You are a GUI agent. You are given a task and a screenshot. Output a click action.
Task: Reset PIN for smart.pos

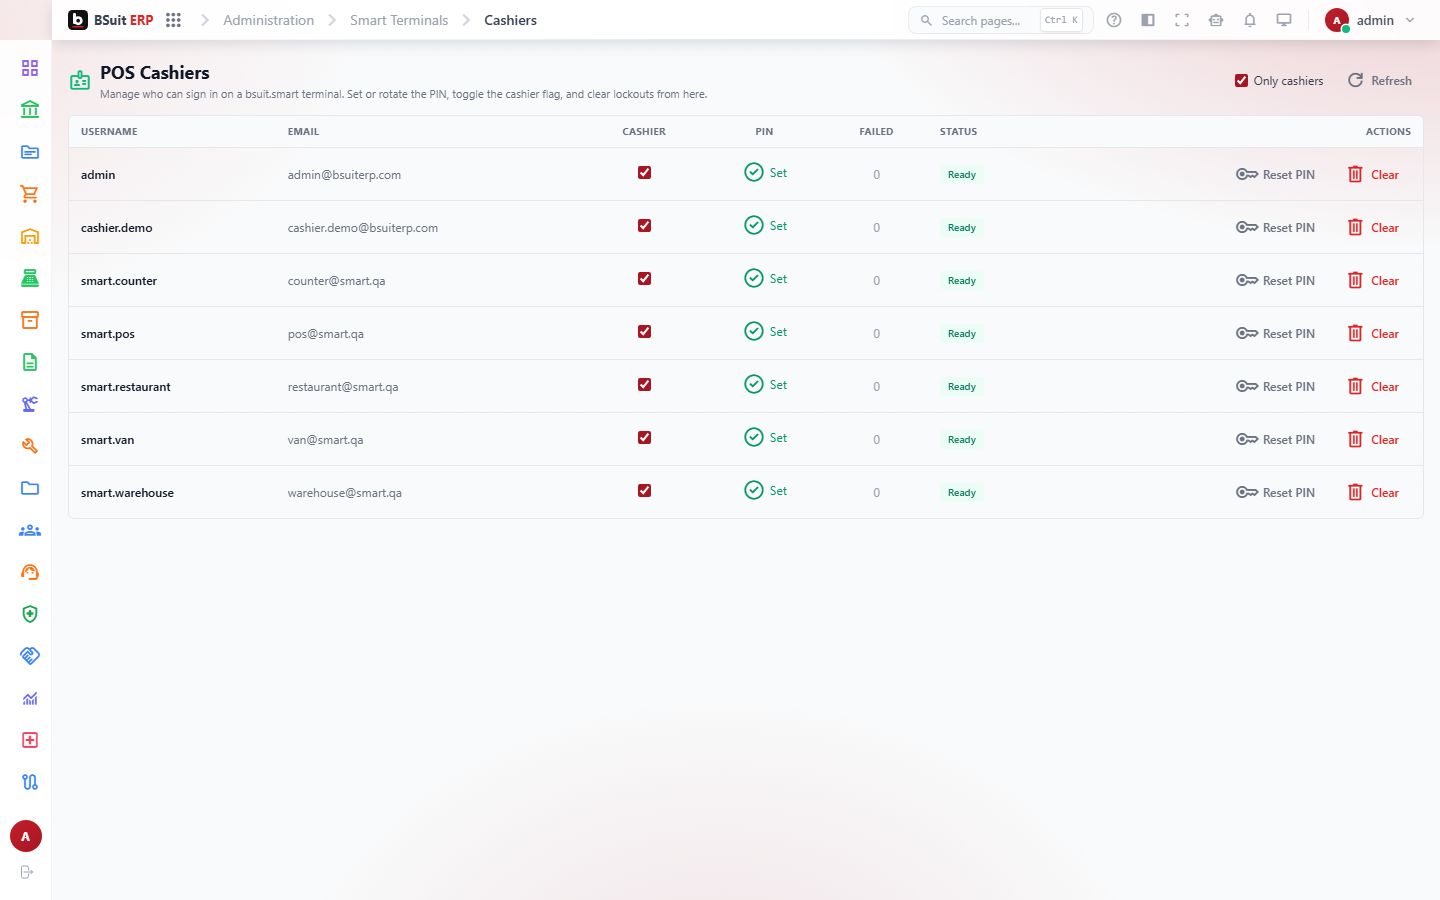coord(1275,333)
